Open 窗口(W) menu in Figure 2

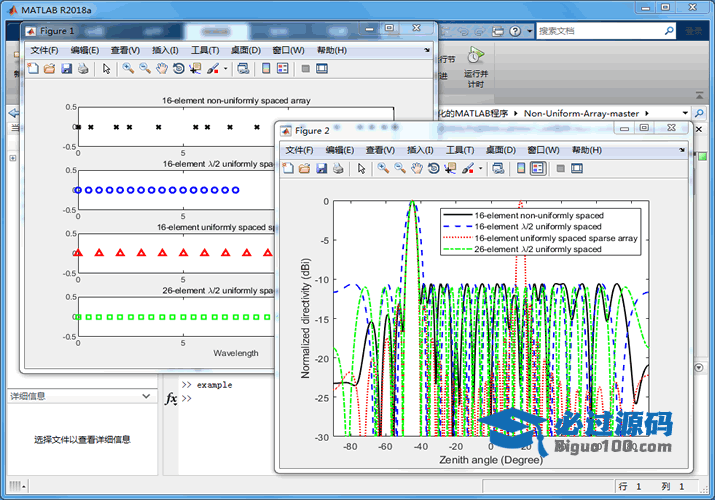click(x=543, y=150)
